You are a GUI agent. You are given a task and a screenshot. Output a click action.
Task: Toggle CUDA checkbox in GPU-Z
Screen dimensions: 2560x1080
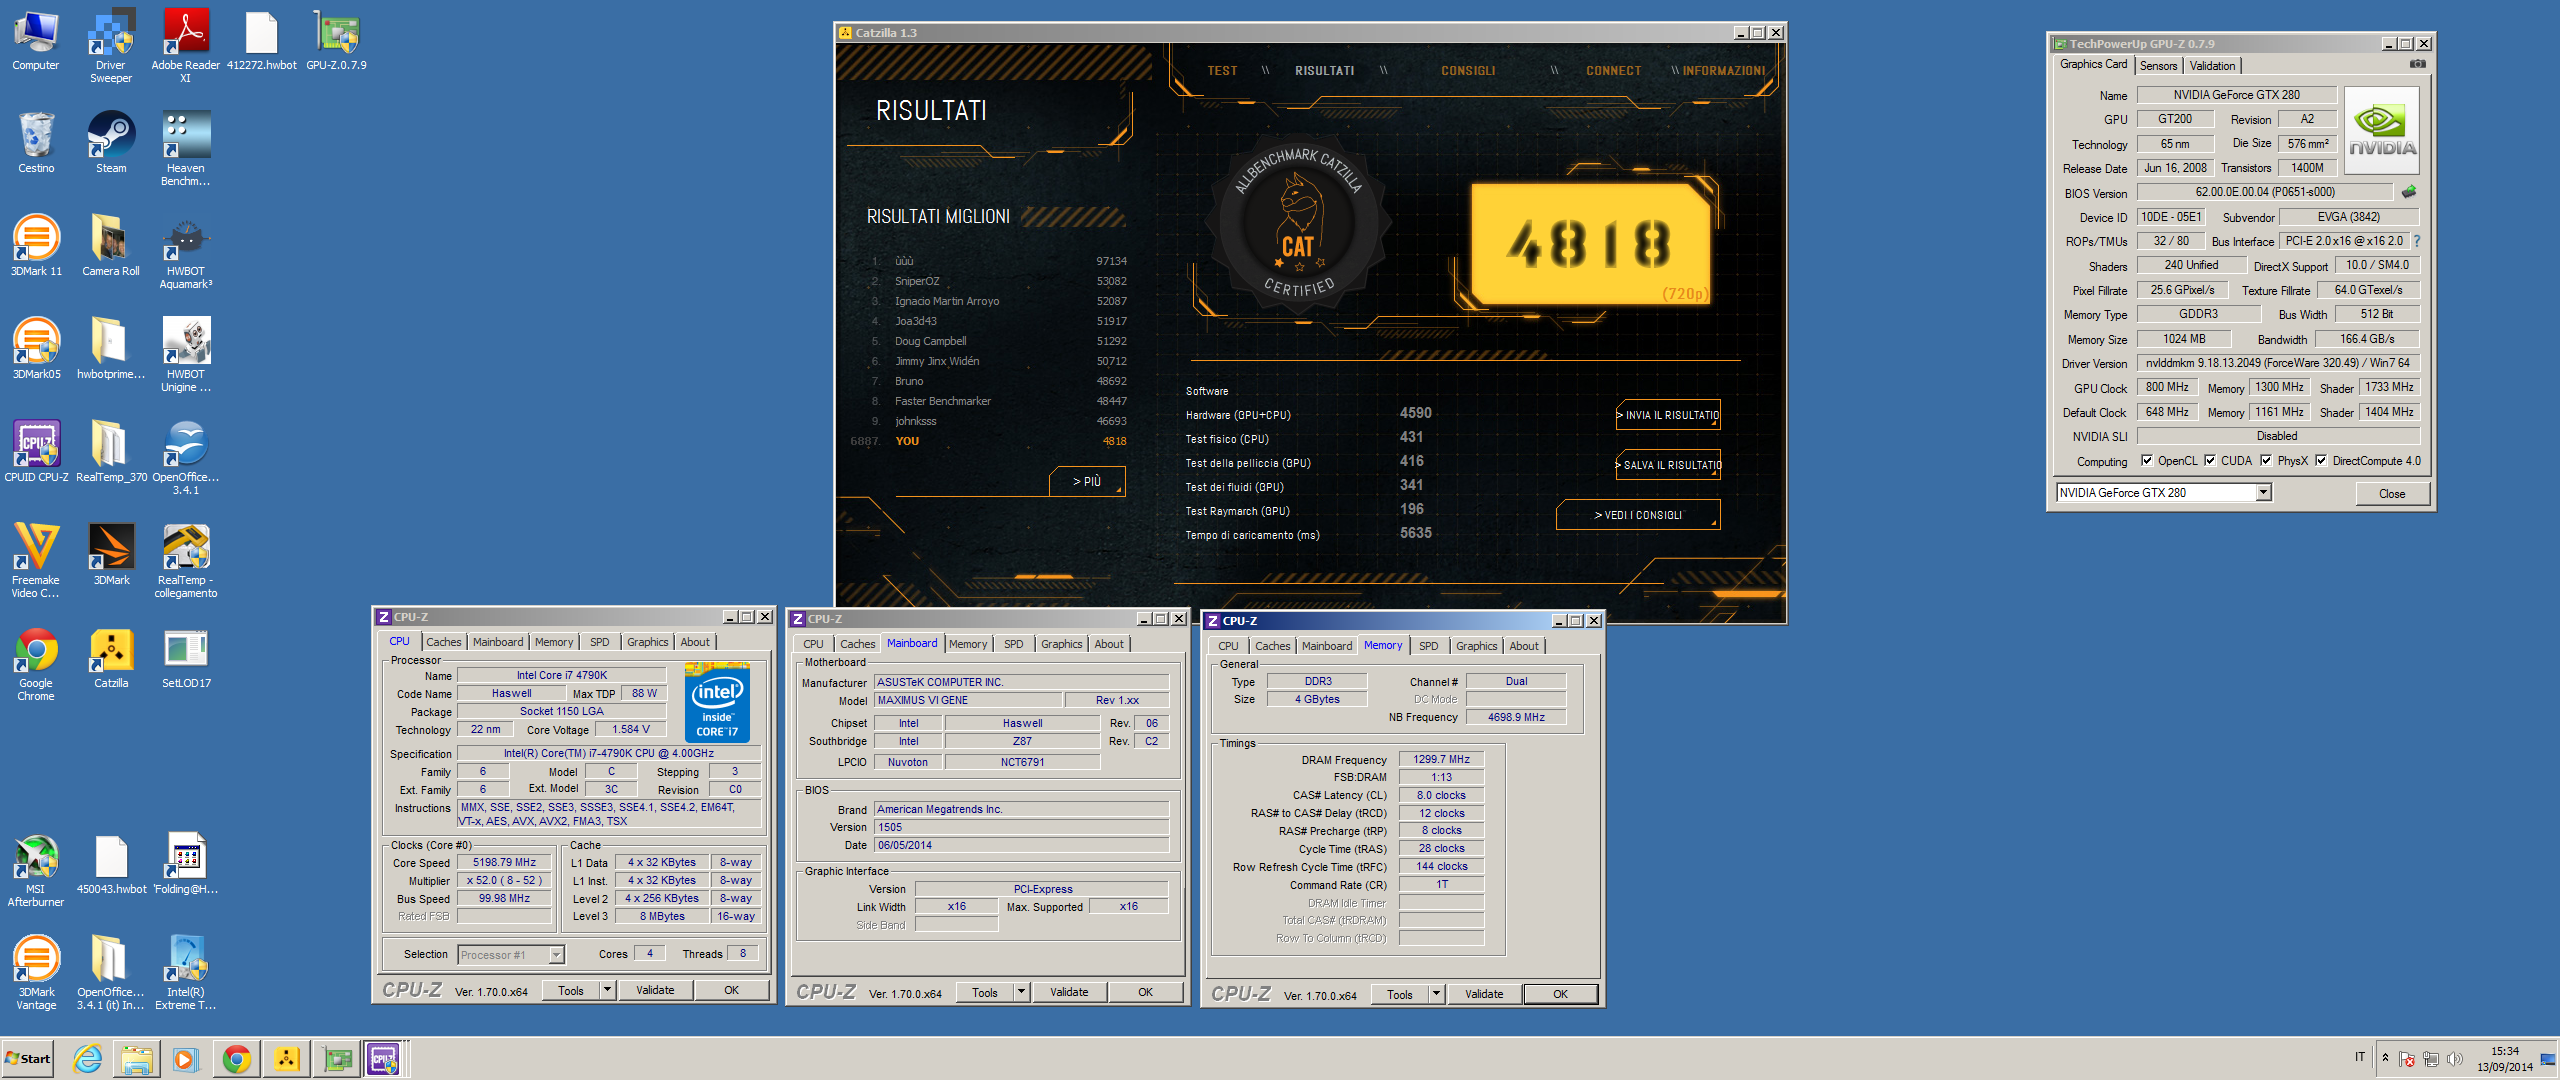click(2210, 461)
